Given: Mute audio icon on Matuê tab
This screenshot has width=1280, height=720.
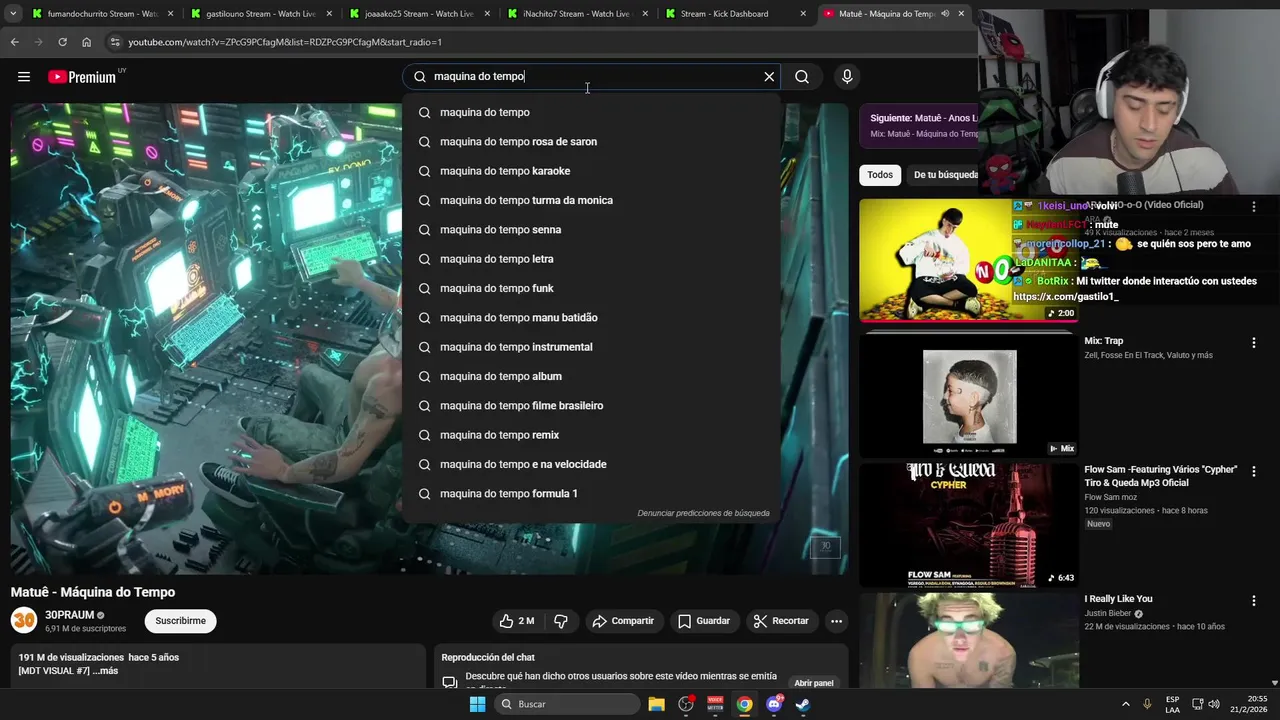Looking at the screenshot, I should pos(945,14).
